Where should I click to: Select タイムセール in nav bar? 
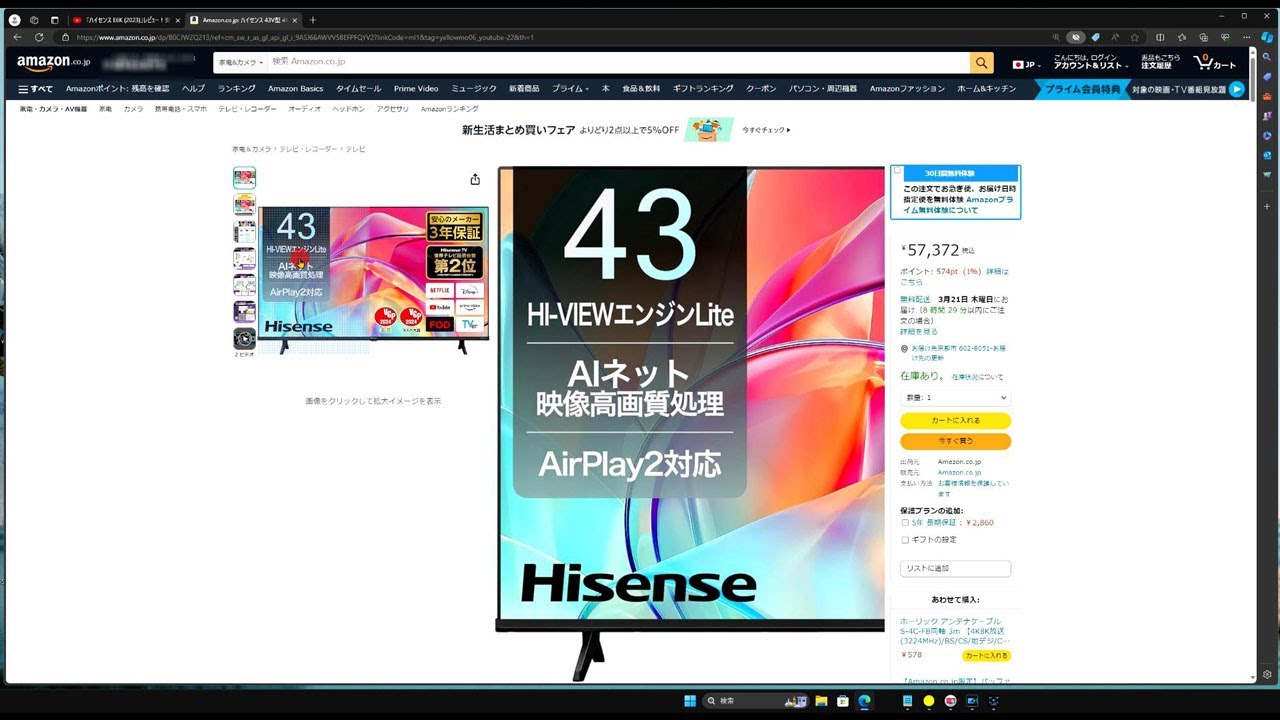tap(358, 89)
